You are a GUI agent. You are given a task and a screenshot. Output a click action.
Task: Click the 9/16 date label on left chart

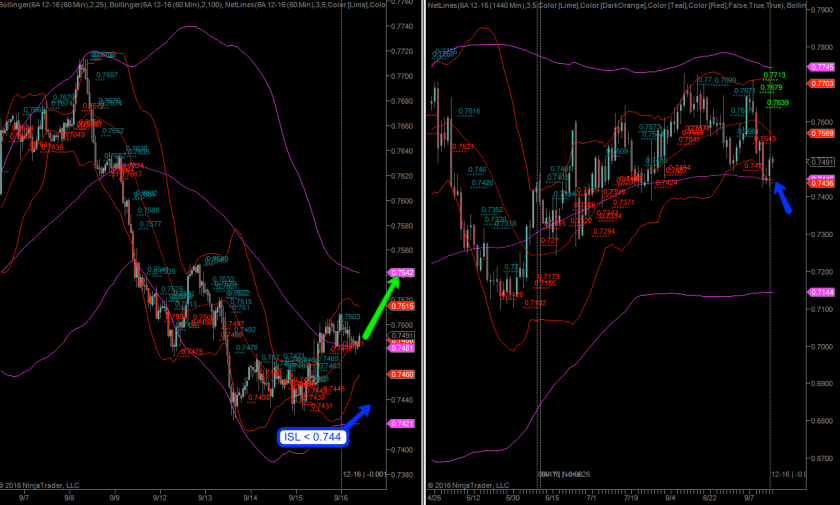point(341,498)
